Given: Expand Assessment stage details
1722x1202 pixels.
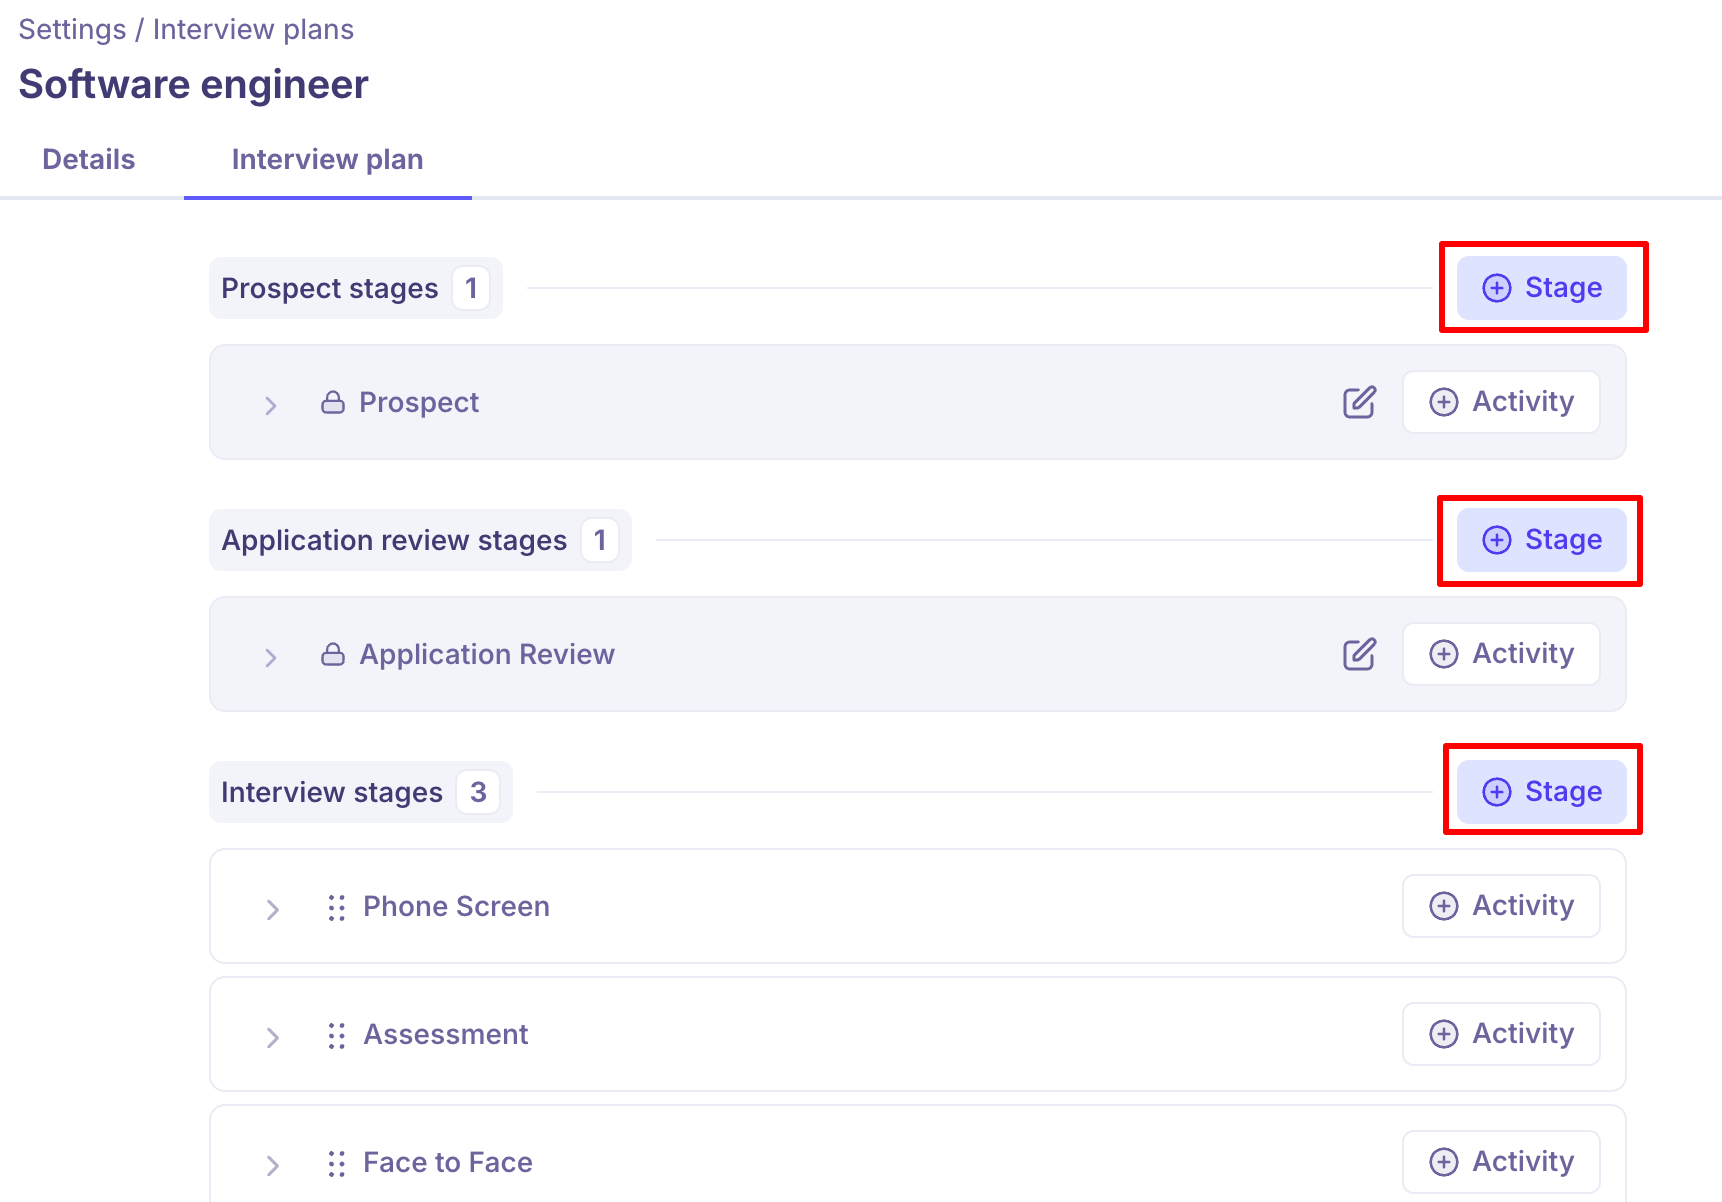Looking at the screenshot, I should 272,1037.
